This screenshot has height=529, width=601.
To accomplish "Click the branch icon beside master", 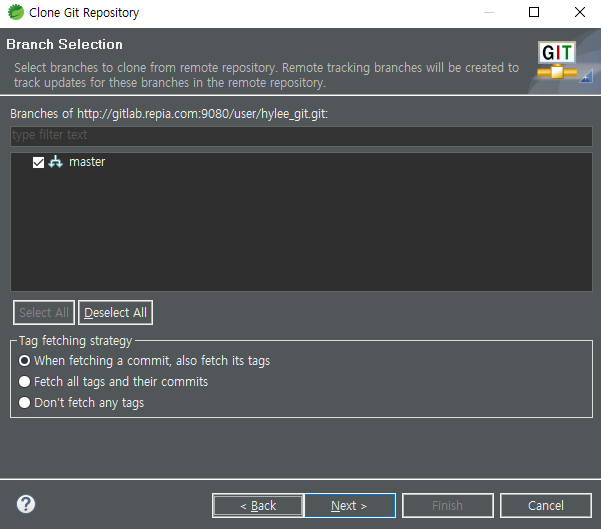I will click(x=56, y=162).
